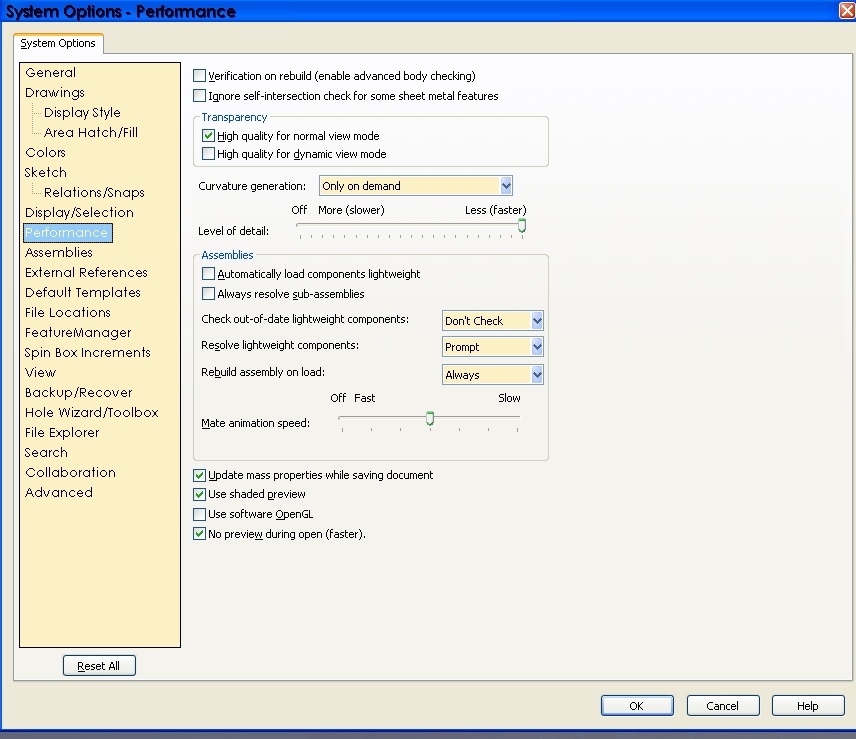The height and width of the screenshot is (739, 856).
Task: Uncheck No preview during open option
Action: 199,534
